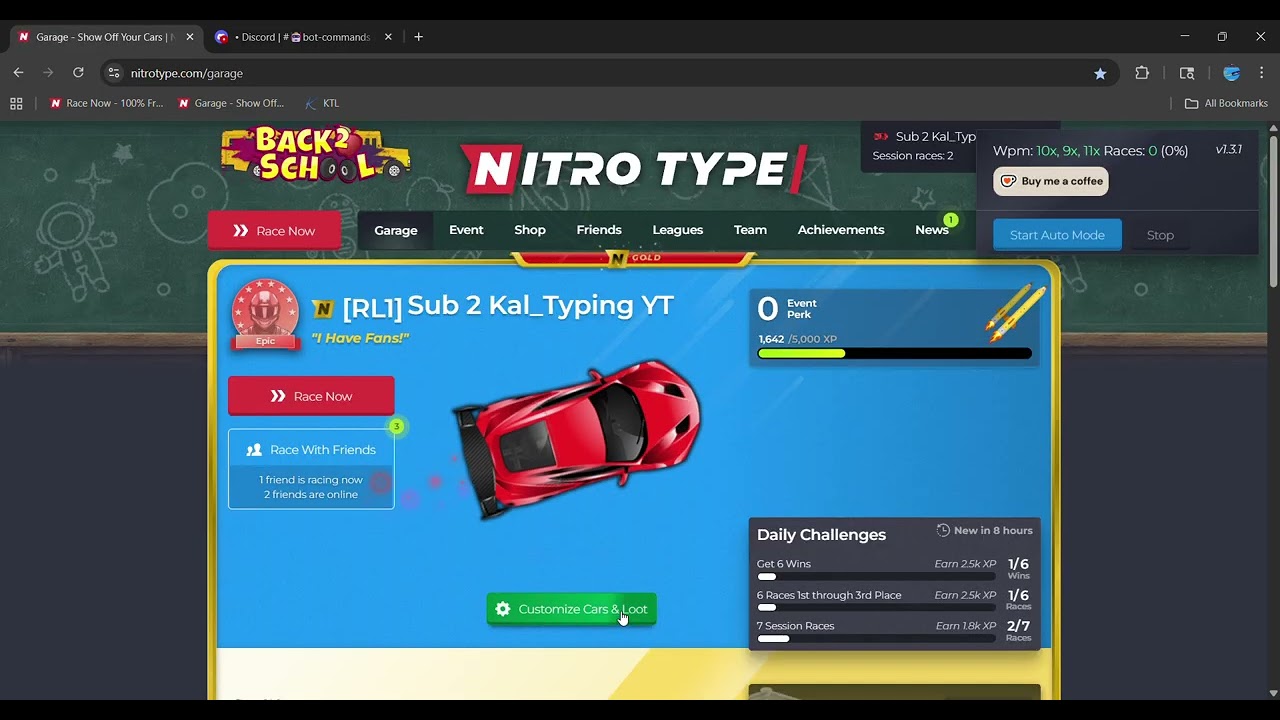Click Start Auto Mode button
The image size is (1280, 720).
click(1057, 235)
